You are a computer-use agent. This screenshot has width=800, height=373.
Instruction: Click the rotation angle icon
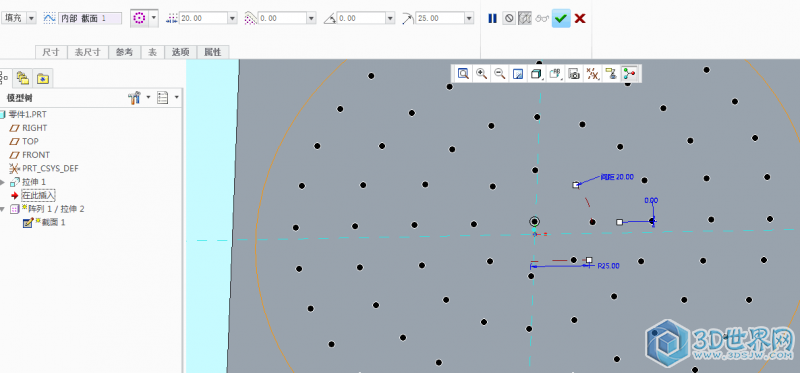tap(330, 18)
